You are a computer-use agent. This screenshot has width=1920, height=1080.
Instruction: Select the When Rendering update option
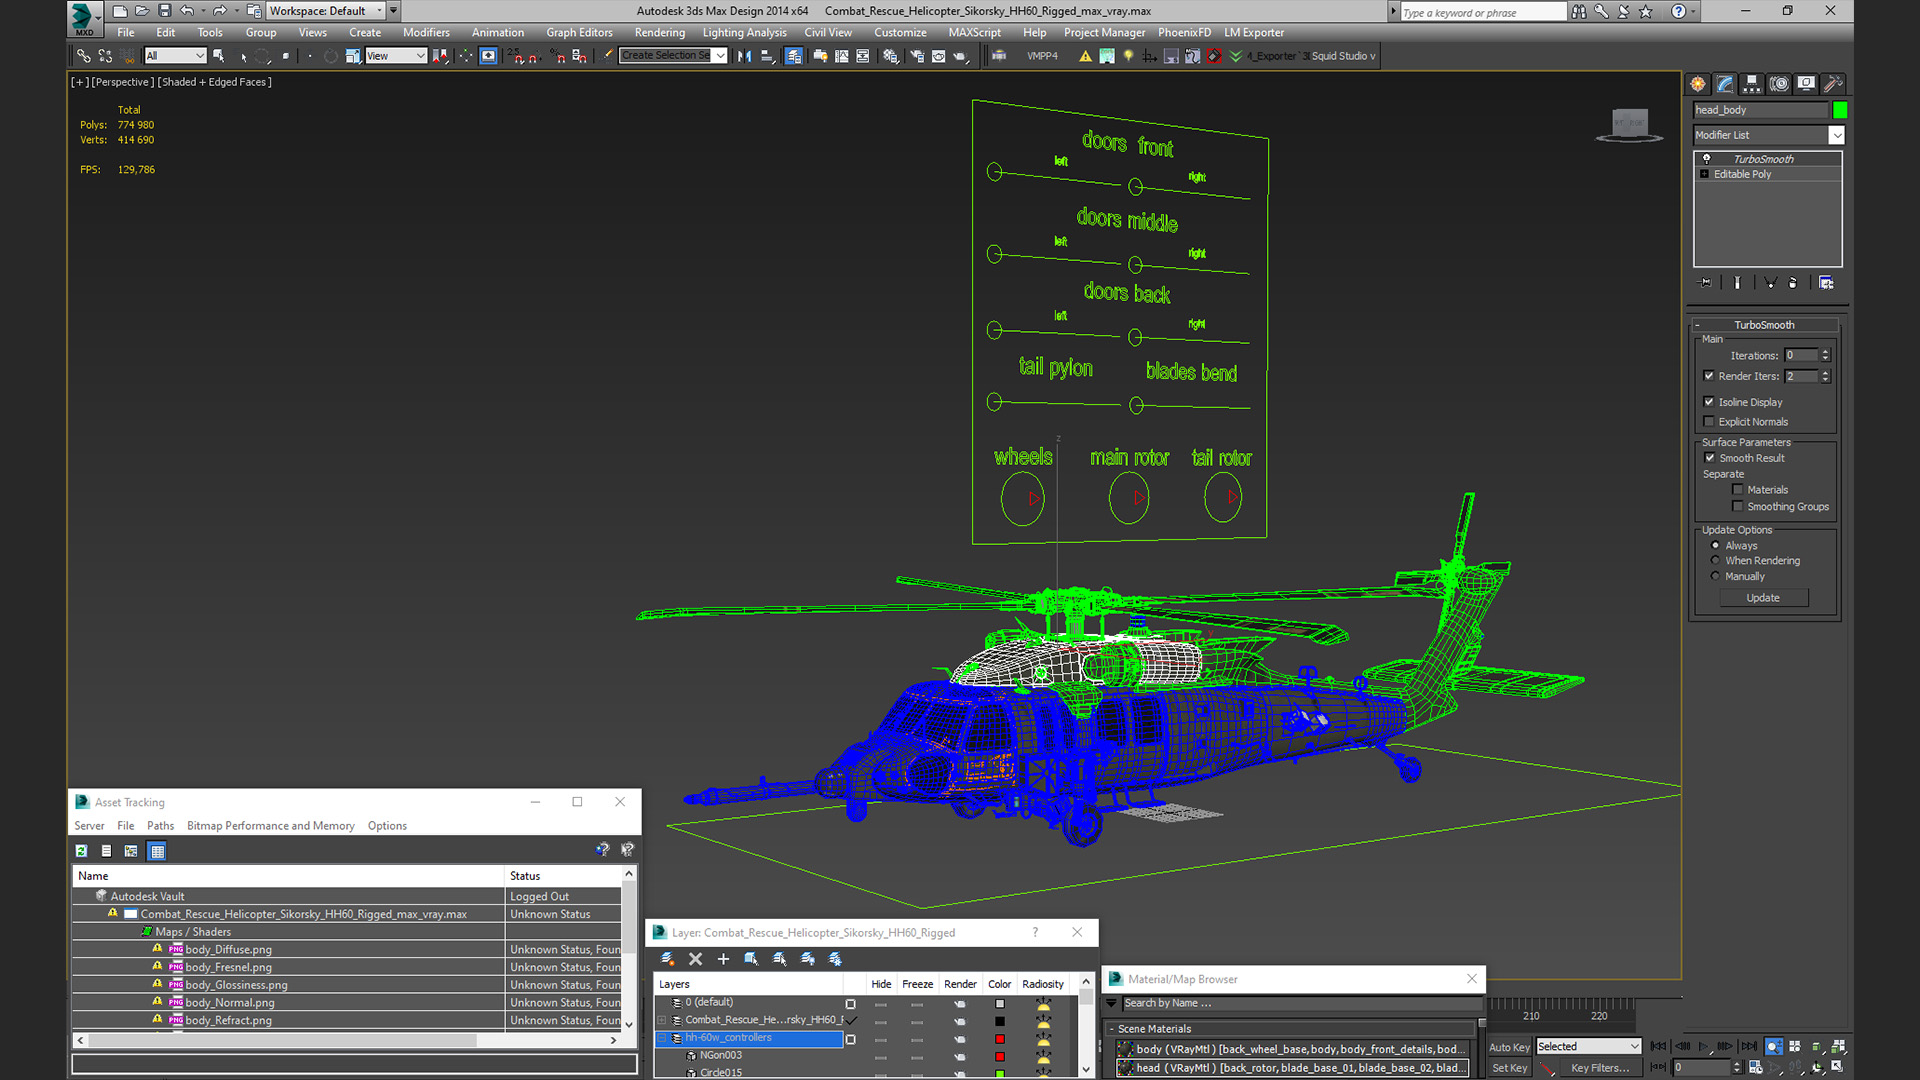(x=1716, y=561)
